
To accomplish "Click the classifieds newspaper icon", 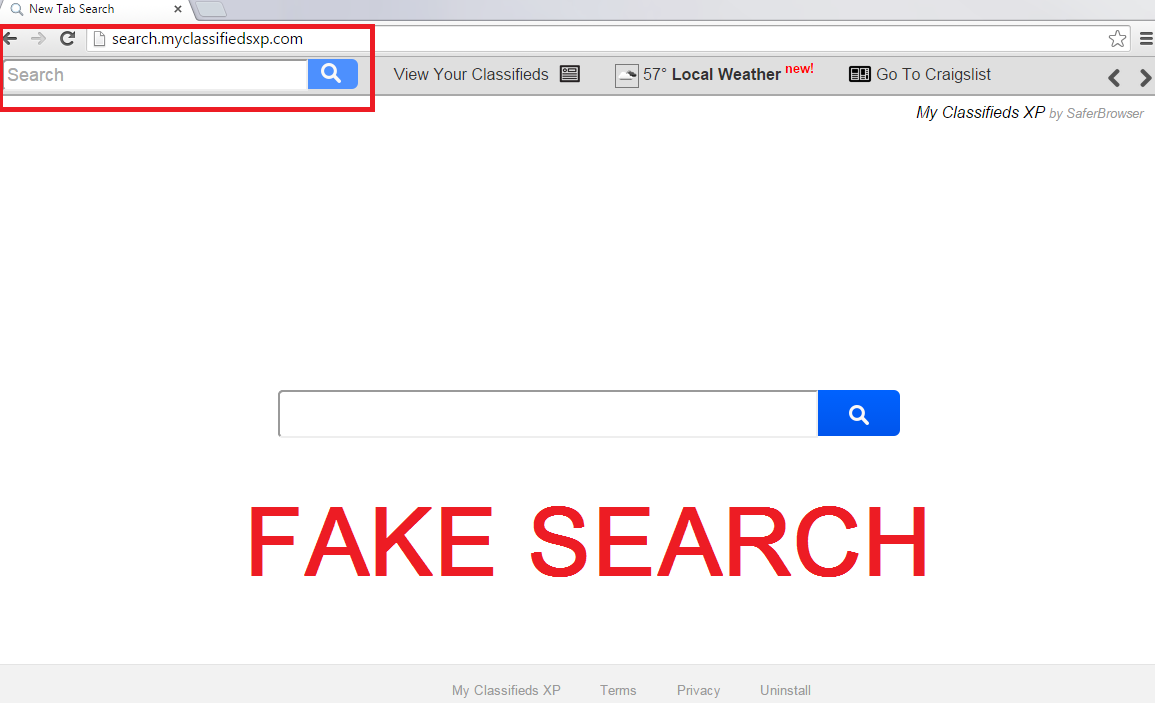I will (569, 74).
